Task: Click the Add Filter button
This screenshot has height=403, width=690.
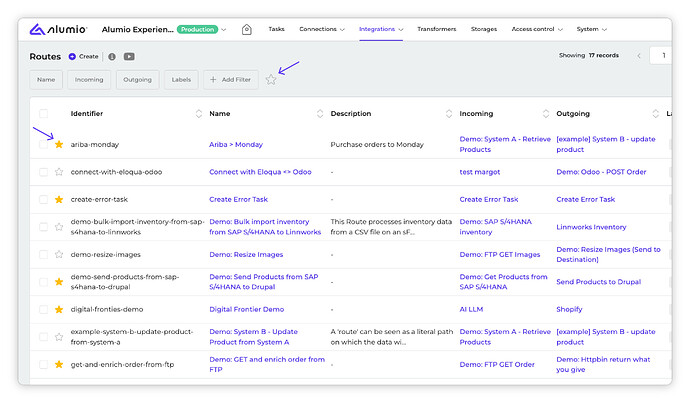Action: (x=231, y=80)
